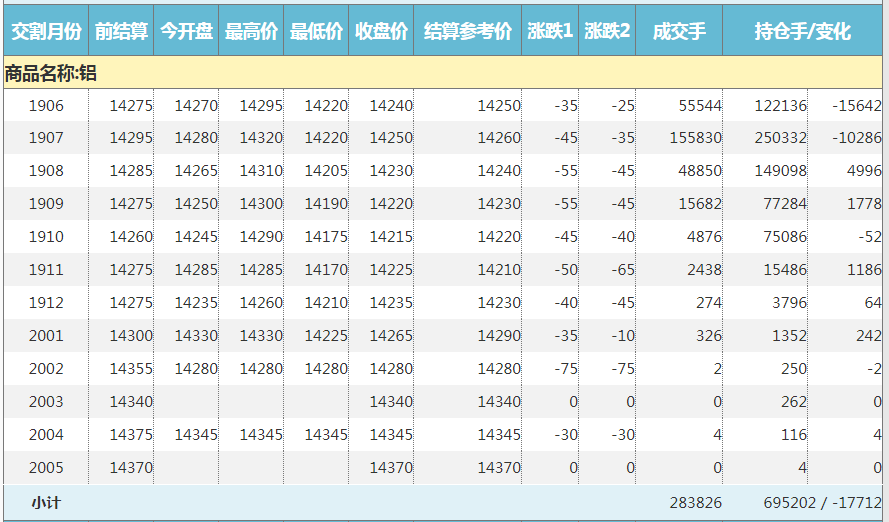Click the 小计 subtotal label

pos(46,502)
